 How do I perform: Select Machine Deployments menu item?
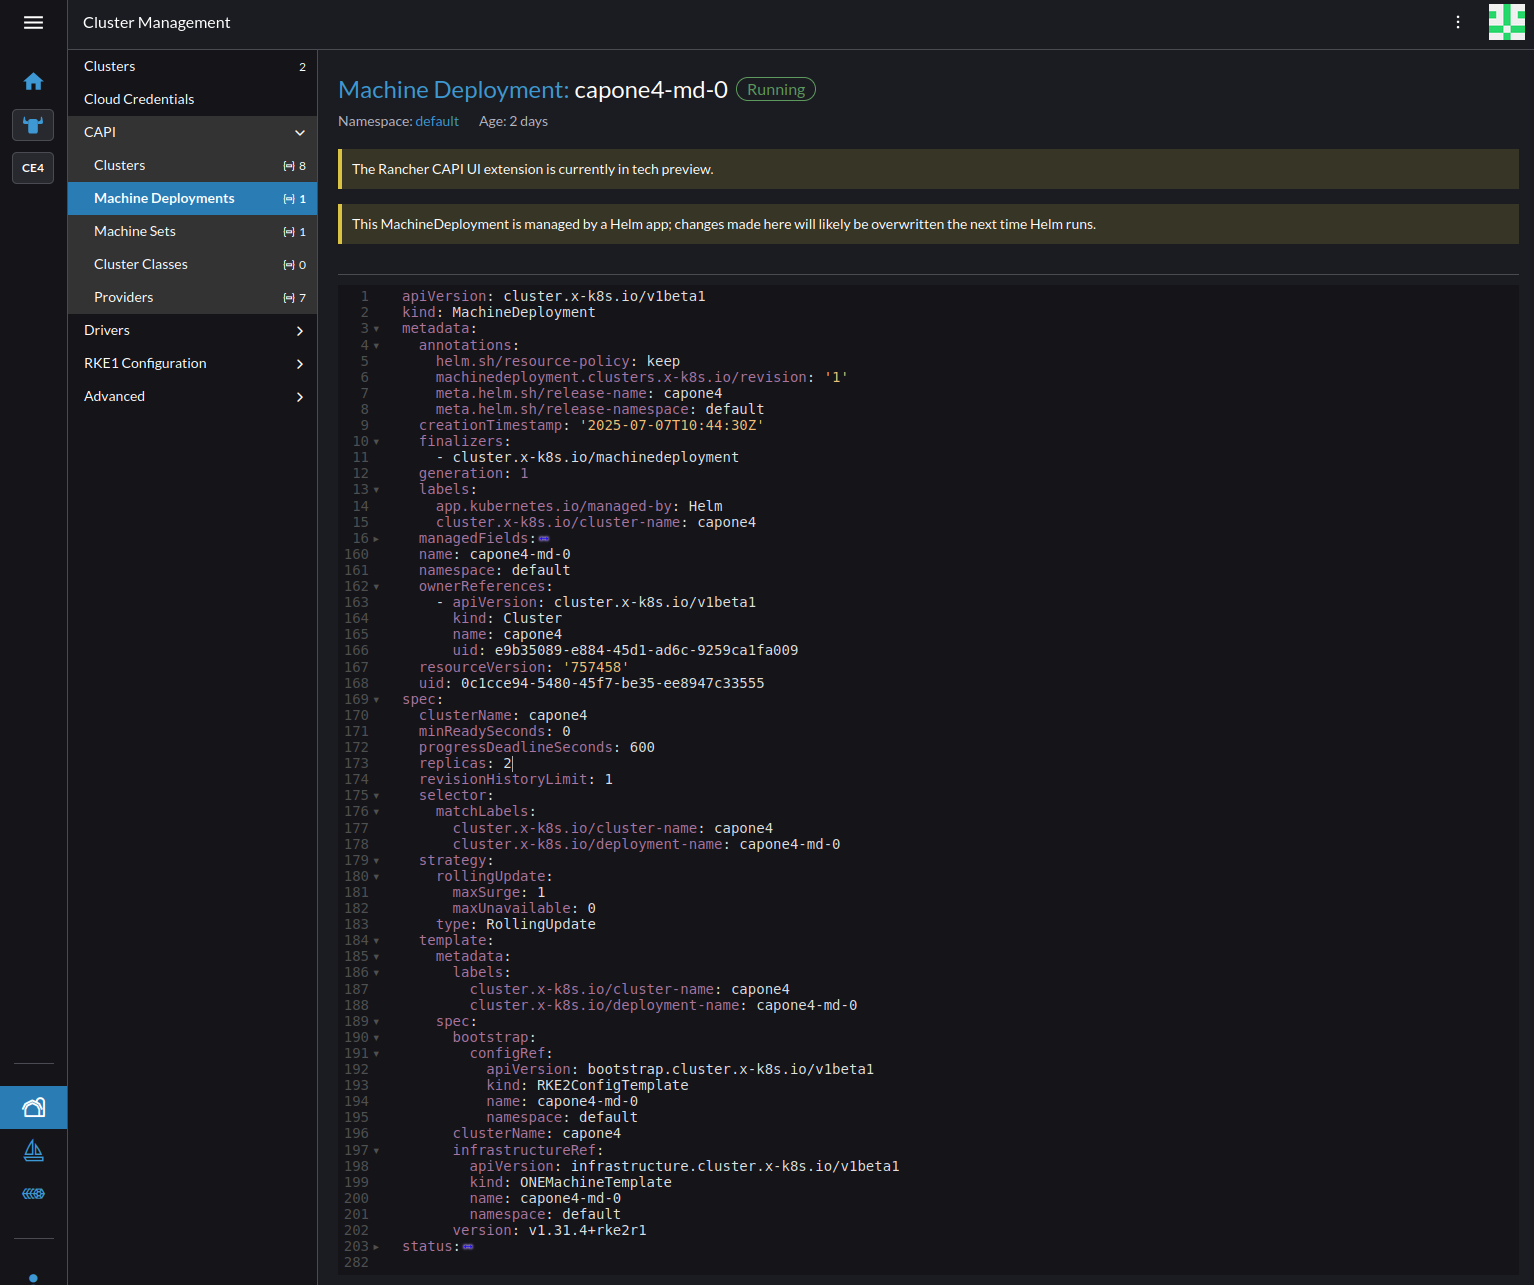192,198
